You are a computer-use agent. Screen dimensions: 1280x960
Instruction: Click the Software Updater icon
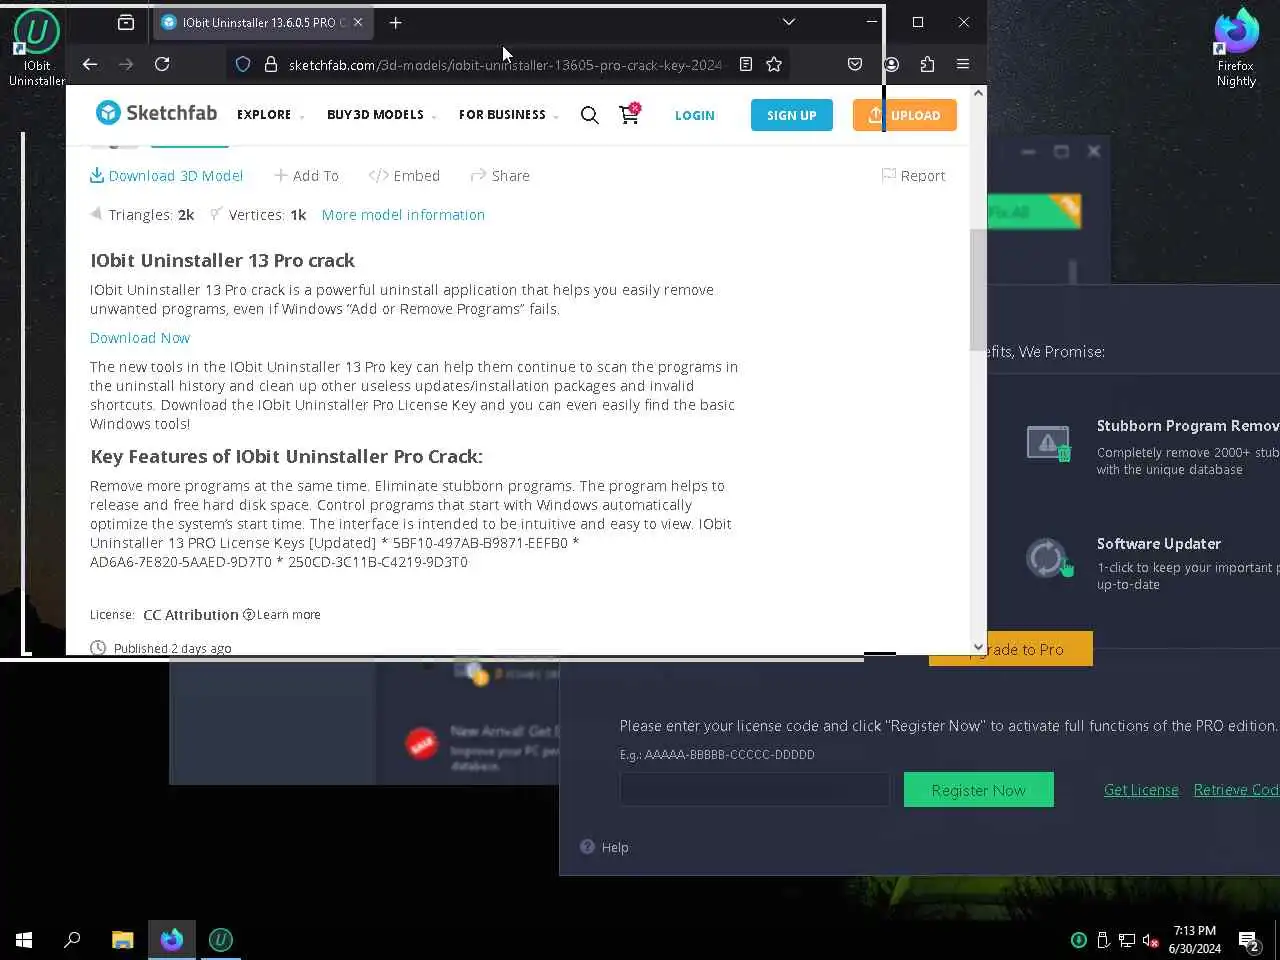click(1048, 558)
